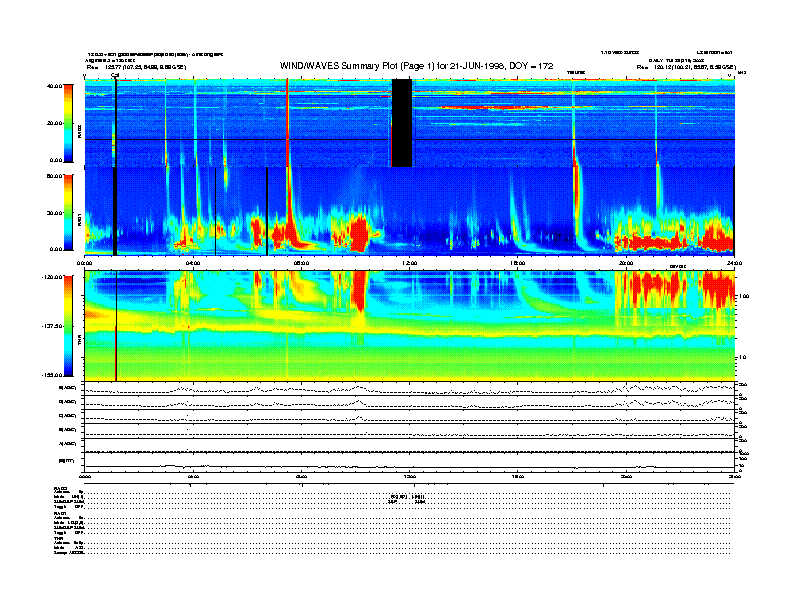Click the 60.00 label on RAD1 scale
Screen dimensions: 792x612
point(54,176)
